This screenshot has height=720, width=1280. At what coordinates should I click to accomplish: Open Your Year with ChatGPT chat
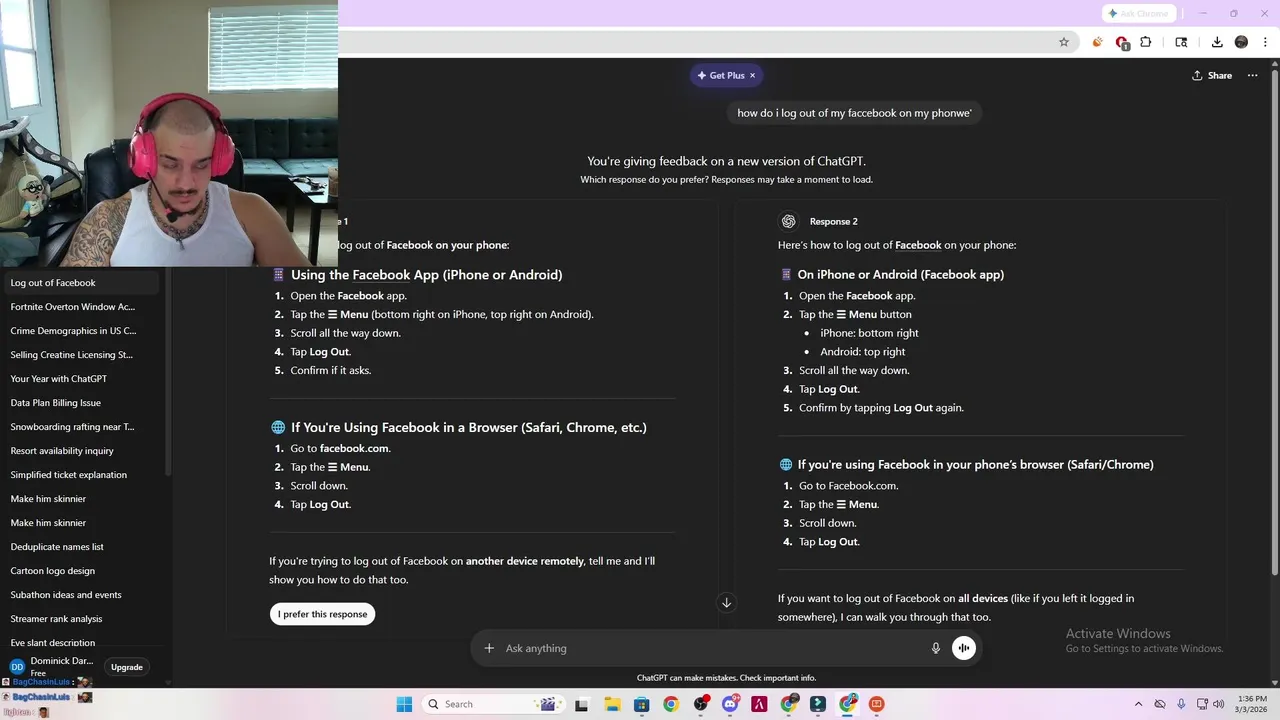tap(80, 379)
